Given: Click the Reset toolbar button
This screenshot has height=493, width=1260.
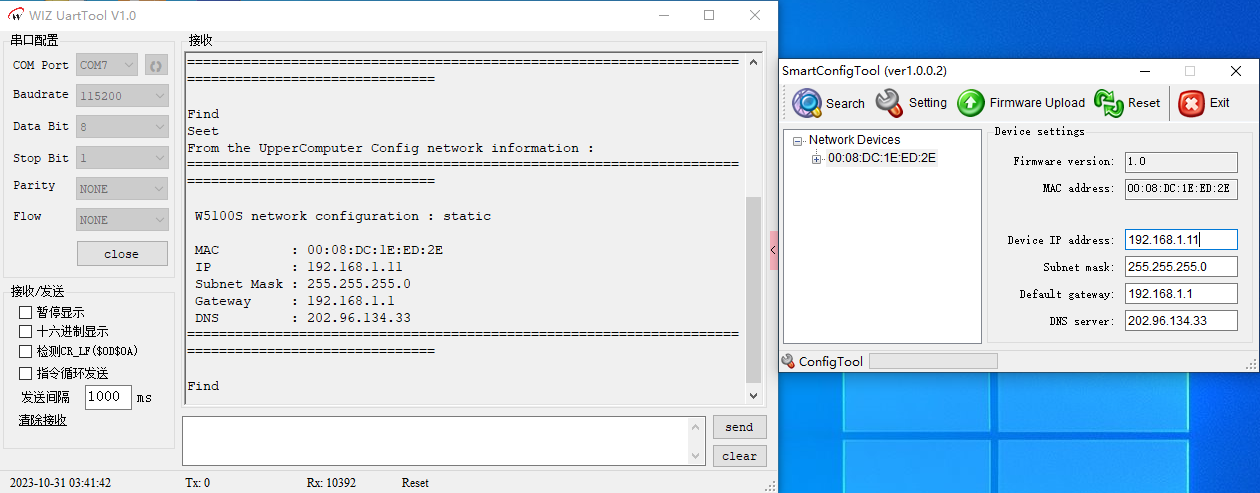Looking at the screenshot, I should click(x=1127, y=103).
